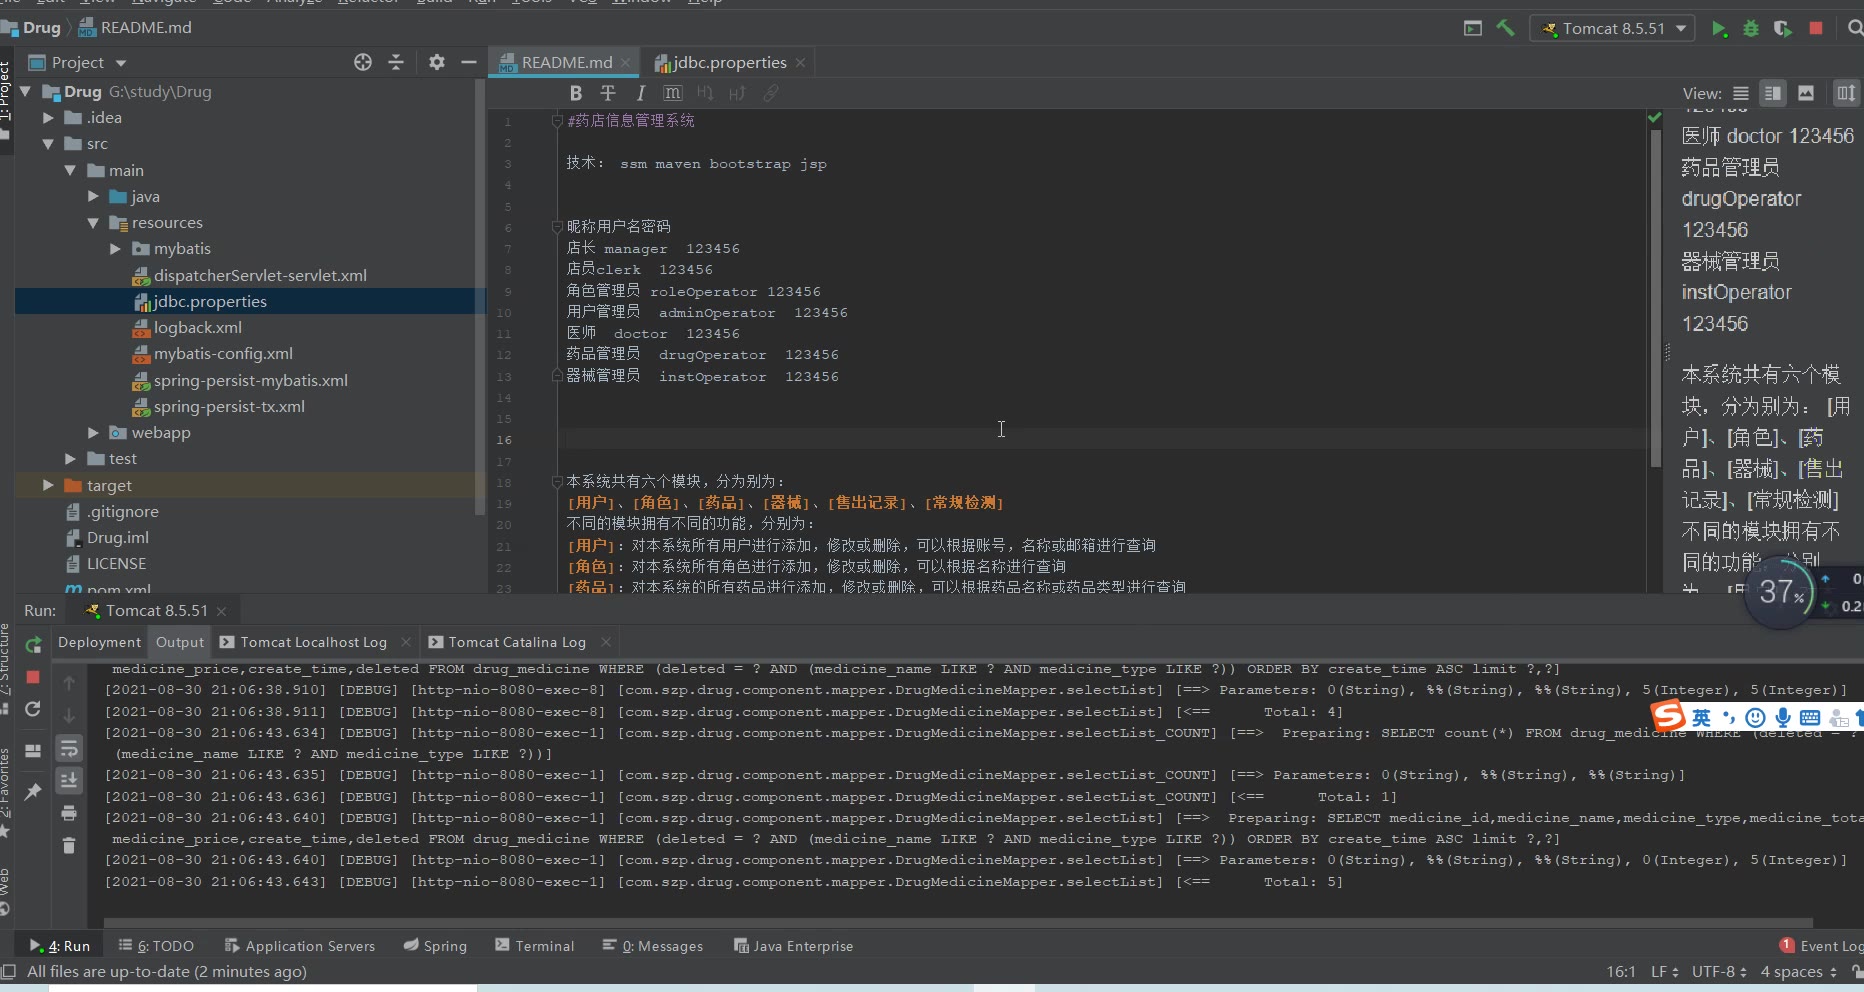Expand the mybatis folder under resources
This screenshot has width=1864, height=992.
(115, 249)
